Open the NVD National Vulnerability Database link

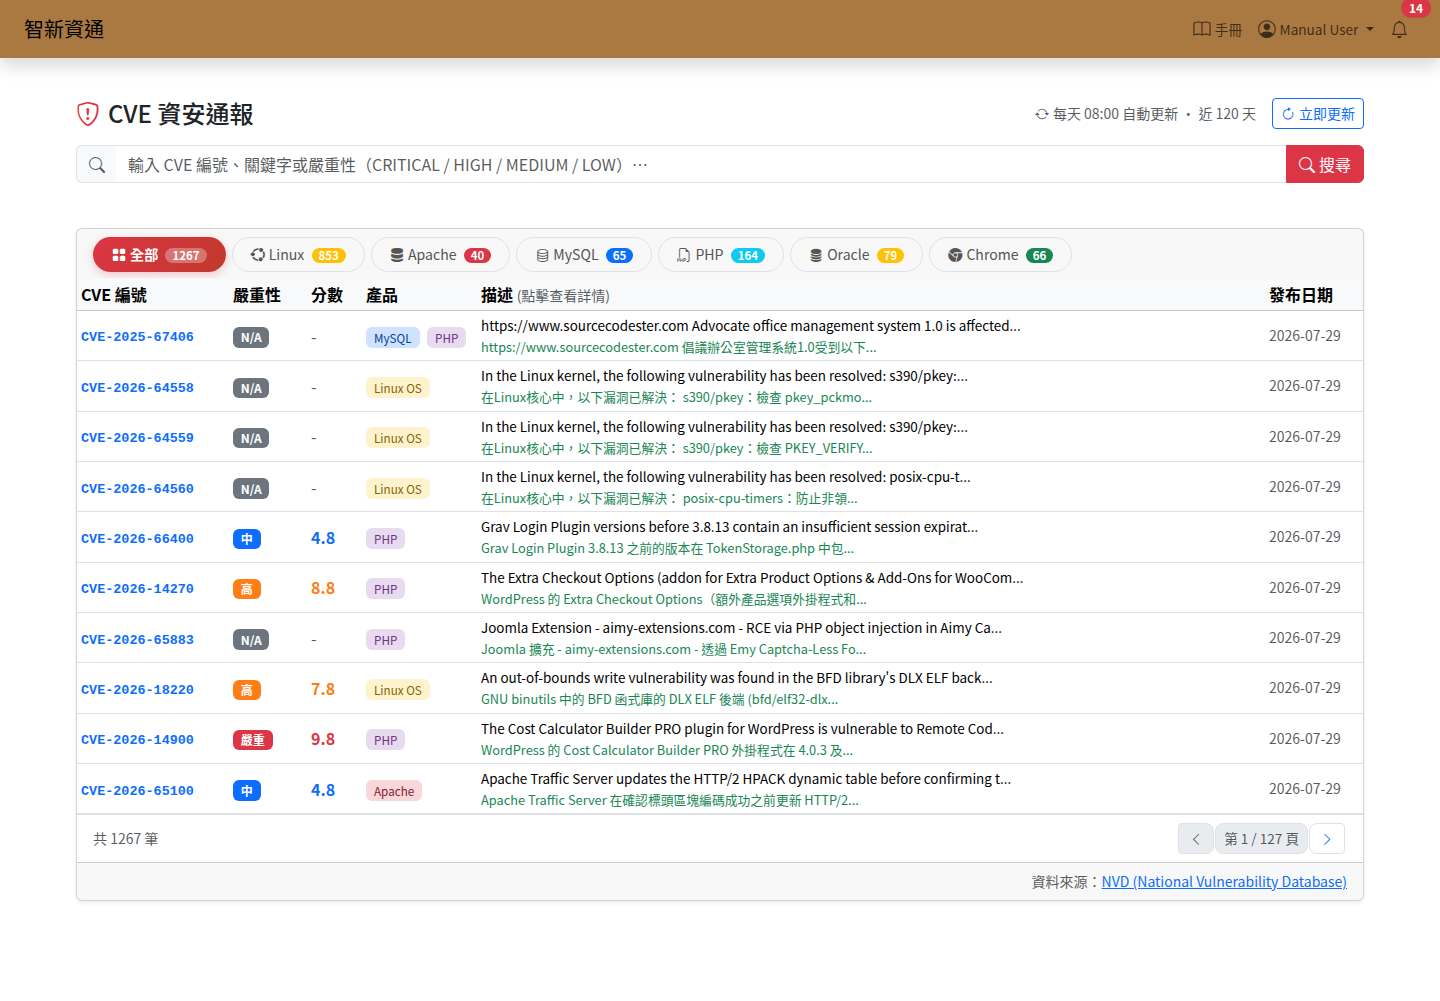coord(1224,882)
